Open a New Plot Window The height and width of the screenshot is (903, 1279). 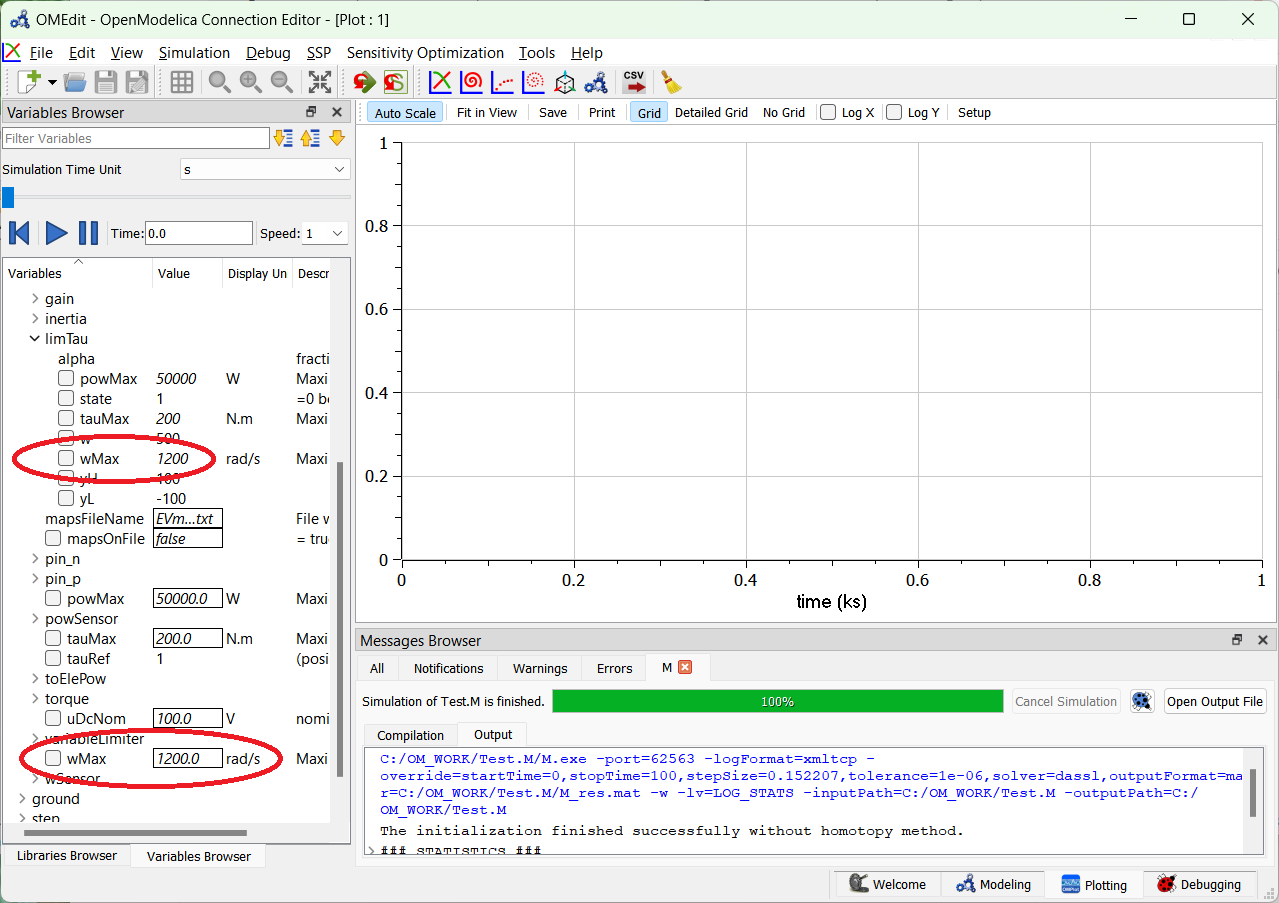click(x=440, y=82)
